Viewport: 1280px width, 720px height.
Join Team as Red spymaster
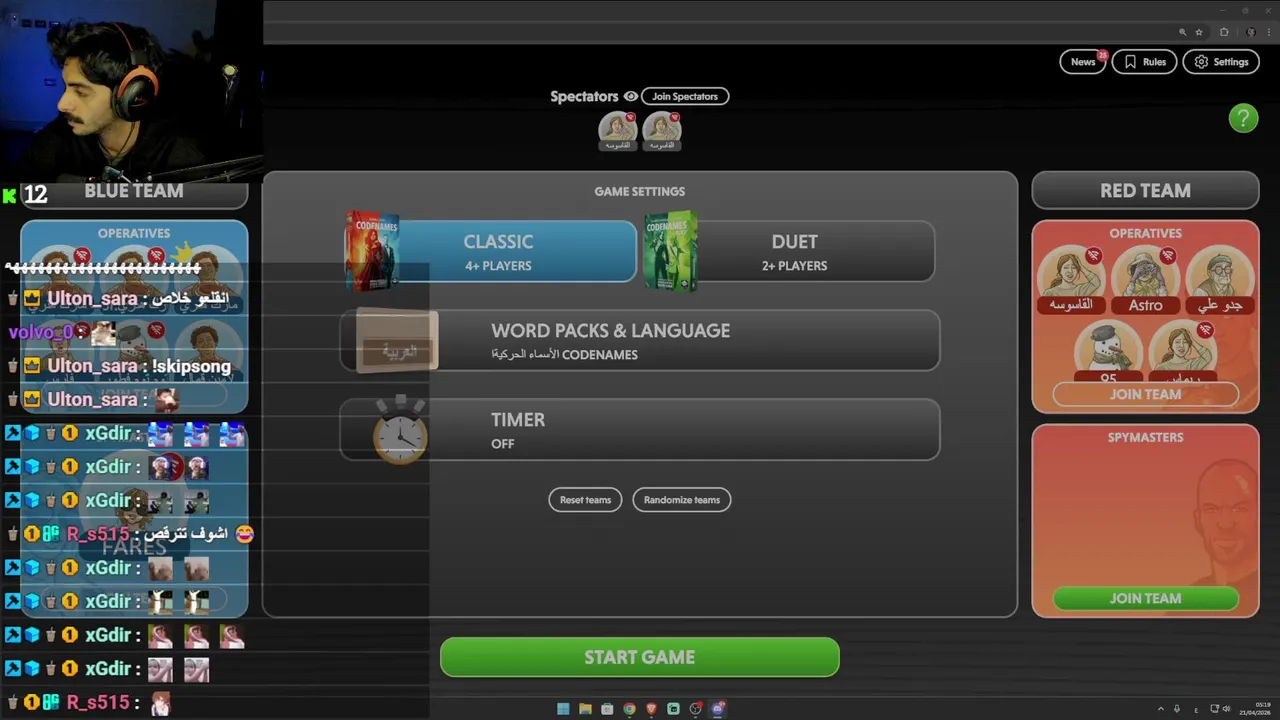tap(1145, 598)
